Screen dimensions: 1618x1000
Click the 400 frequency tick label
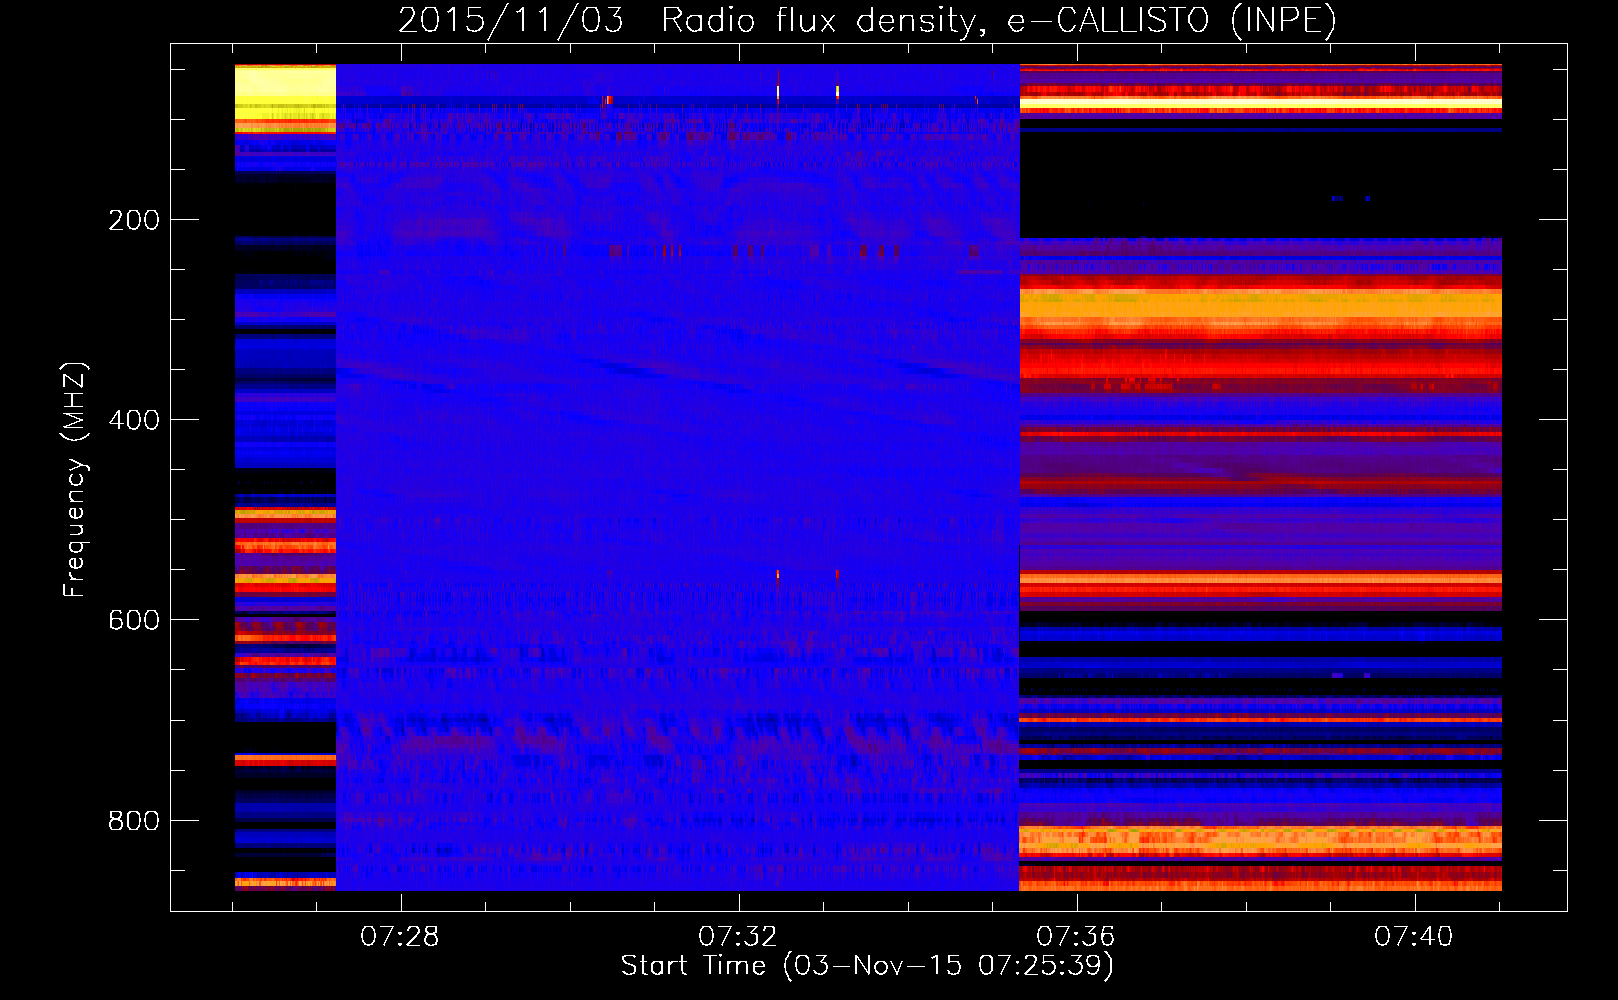pos(134,420)
